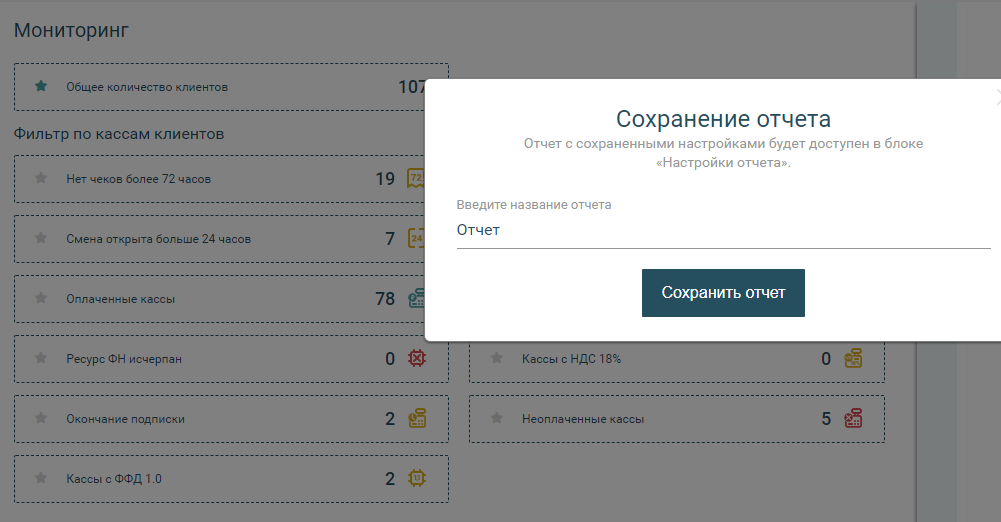This screenshot has height=522, width=1001.
Task: Click the Сохранение отчета dialog title
Action: 723,119
